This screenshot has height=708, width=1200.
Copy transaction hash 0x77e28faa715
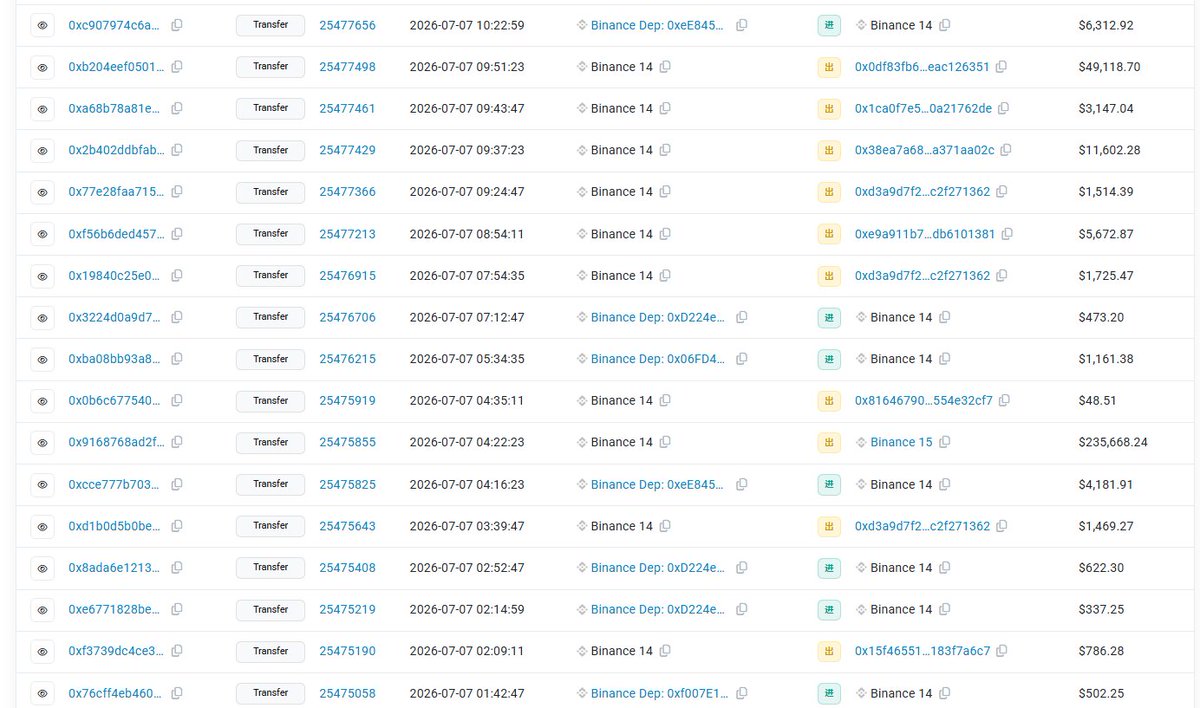(177, 192)
